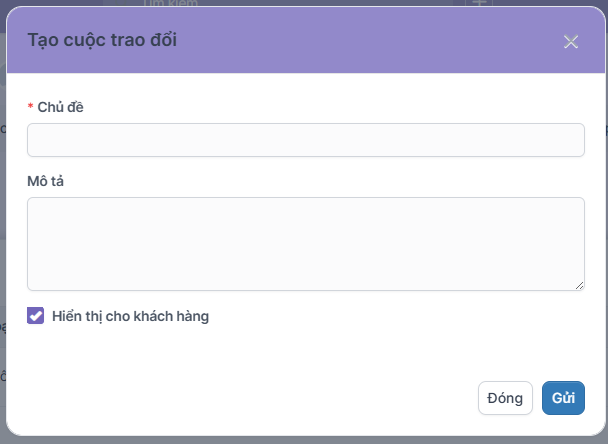608x444 pixels.
Task: Click the Chủ đề field label
Action: coord(60,107)
